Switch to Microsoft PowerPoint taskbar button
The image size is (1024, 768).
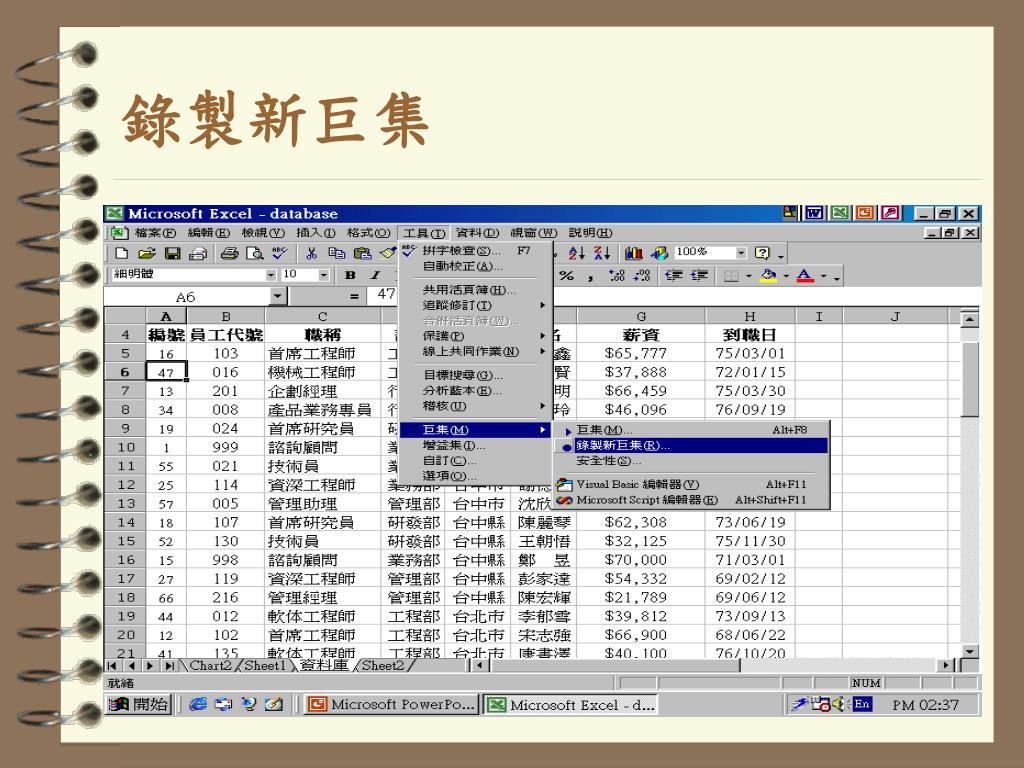(392, 705)
